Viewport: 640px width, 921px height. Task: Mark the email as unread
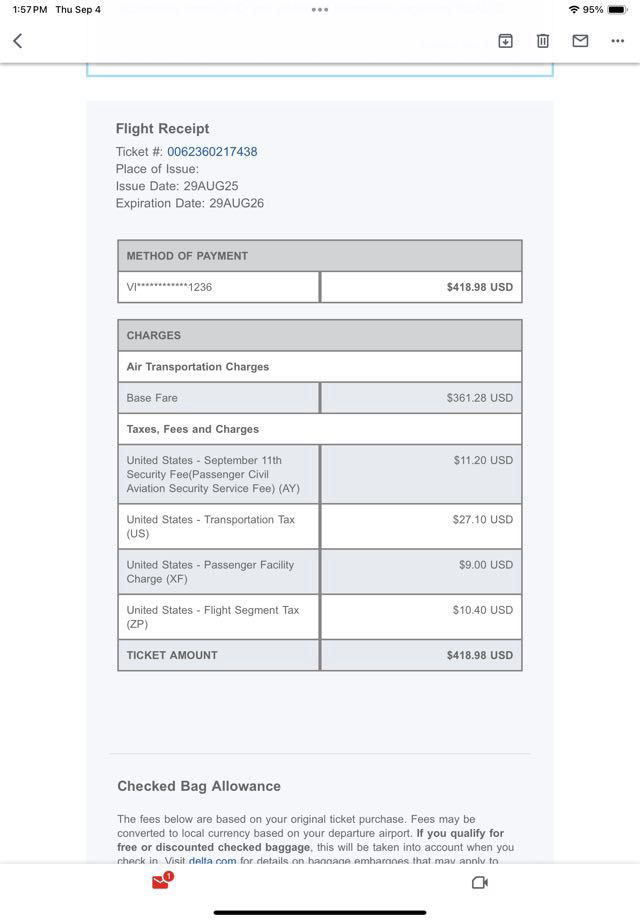[x=580, y=41]
